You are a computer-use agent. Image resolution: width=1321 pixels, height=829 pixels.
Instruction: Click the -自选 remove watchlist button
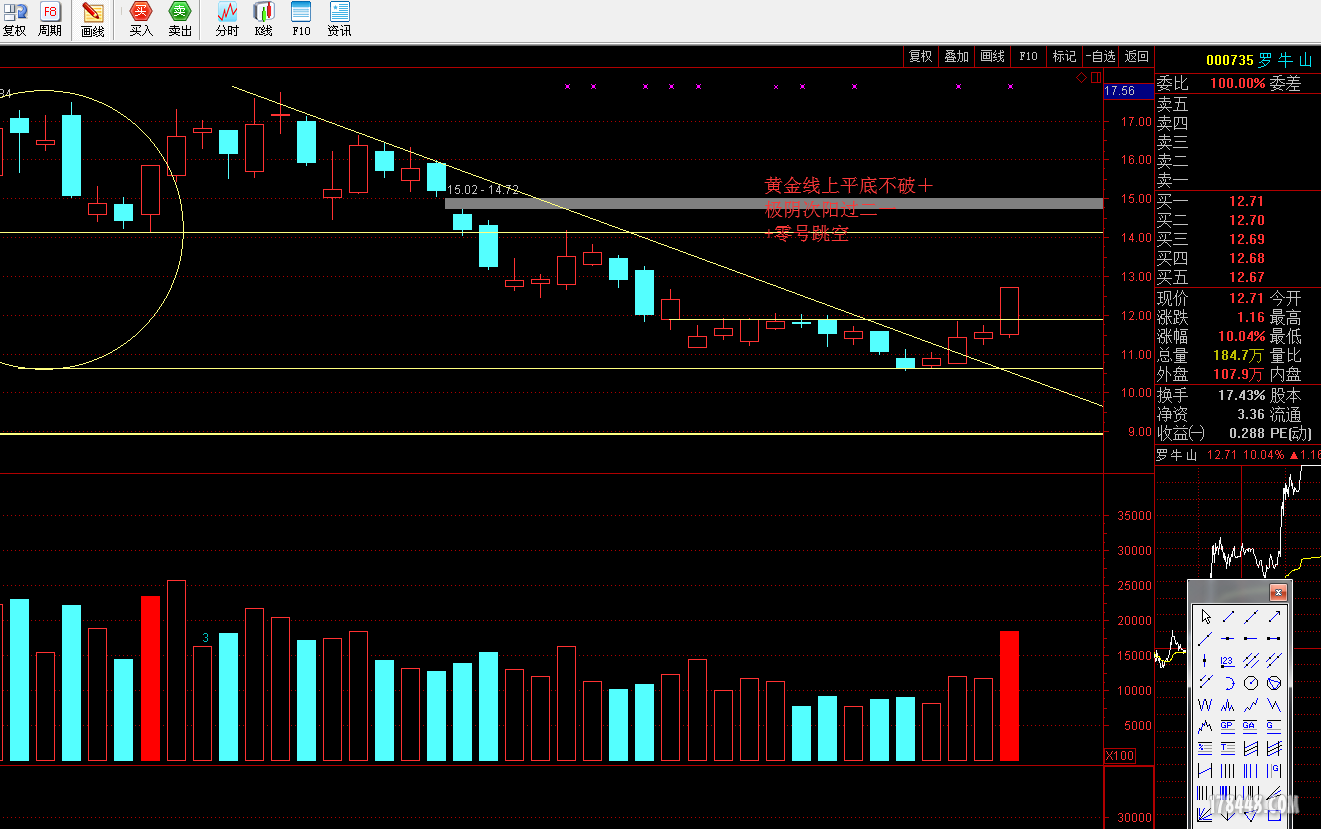click(1100, 57)
